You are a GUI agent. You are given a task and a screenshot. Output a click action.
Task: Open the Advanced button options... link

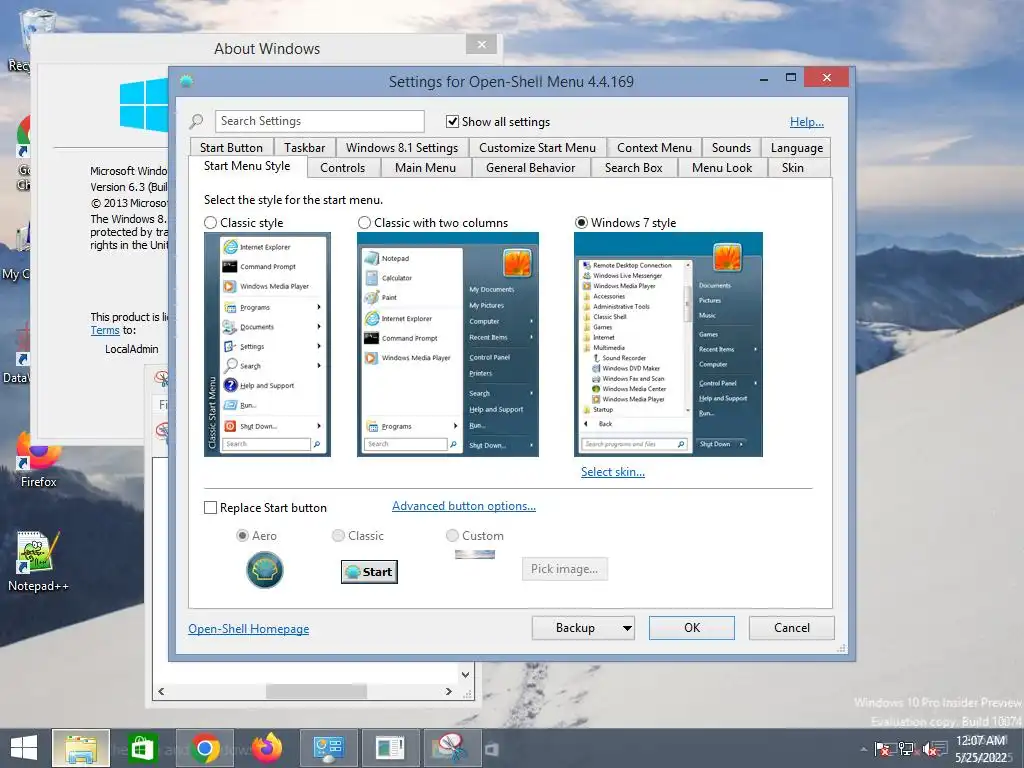(x=464, y=505)
